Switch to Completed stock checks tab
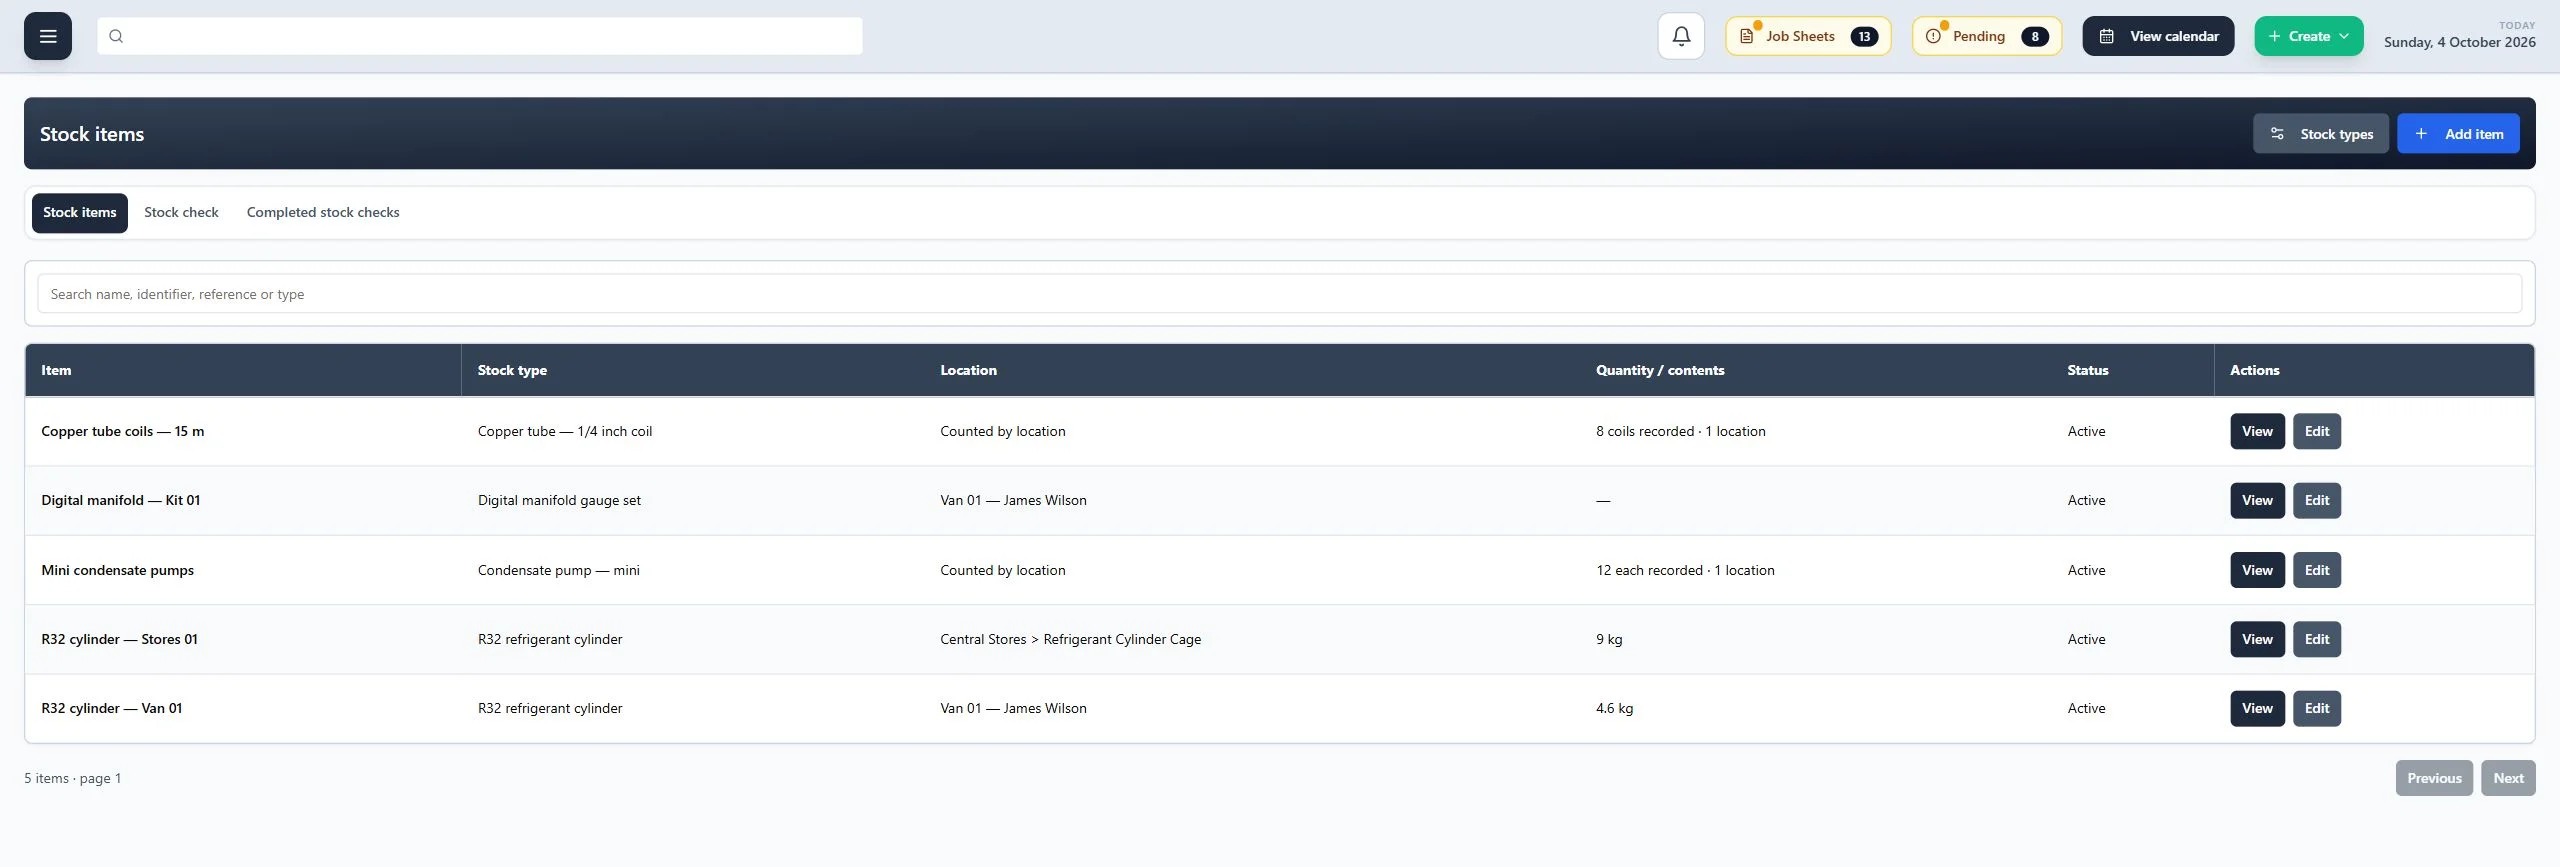 [323, 213]
